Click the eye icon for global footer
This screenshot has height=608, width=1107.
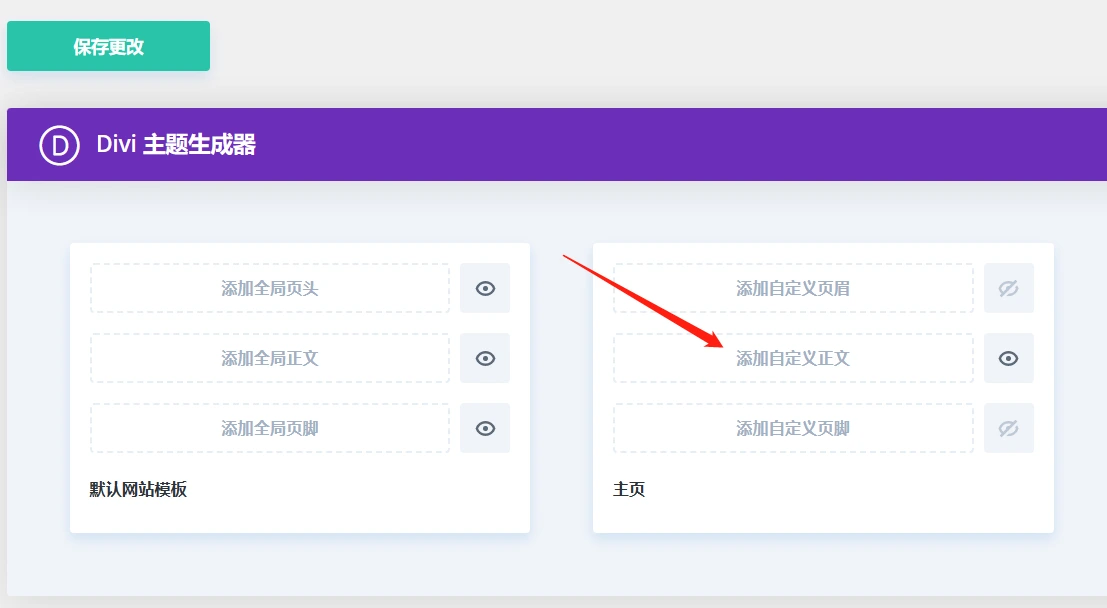click(x=485, y=428)
